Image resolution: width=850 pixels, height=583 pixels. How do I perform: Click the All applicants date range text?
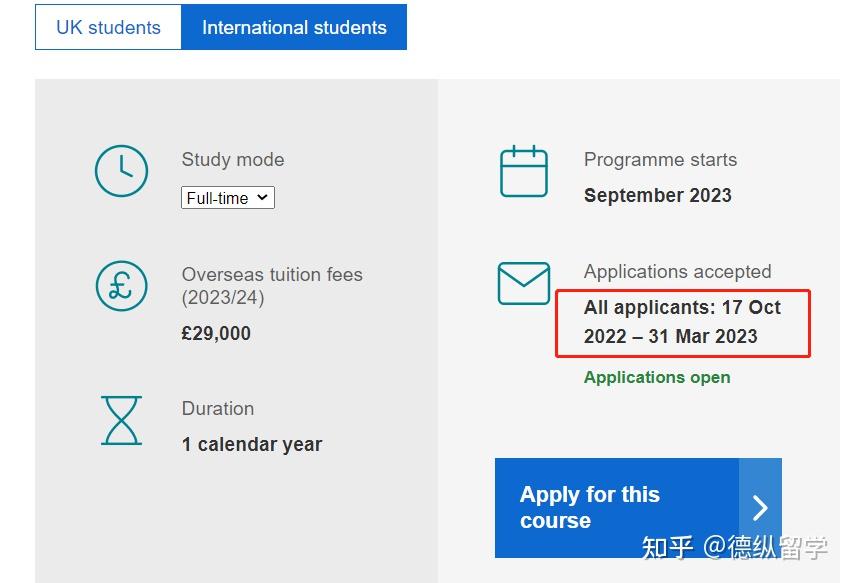click(x=683, y=322)
